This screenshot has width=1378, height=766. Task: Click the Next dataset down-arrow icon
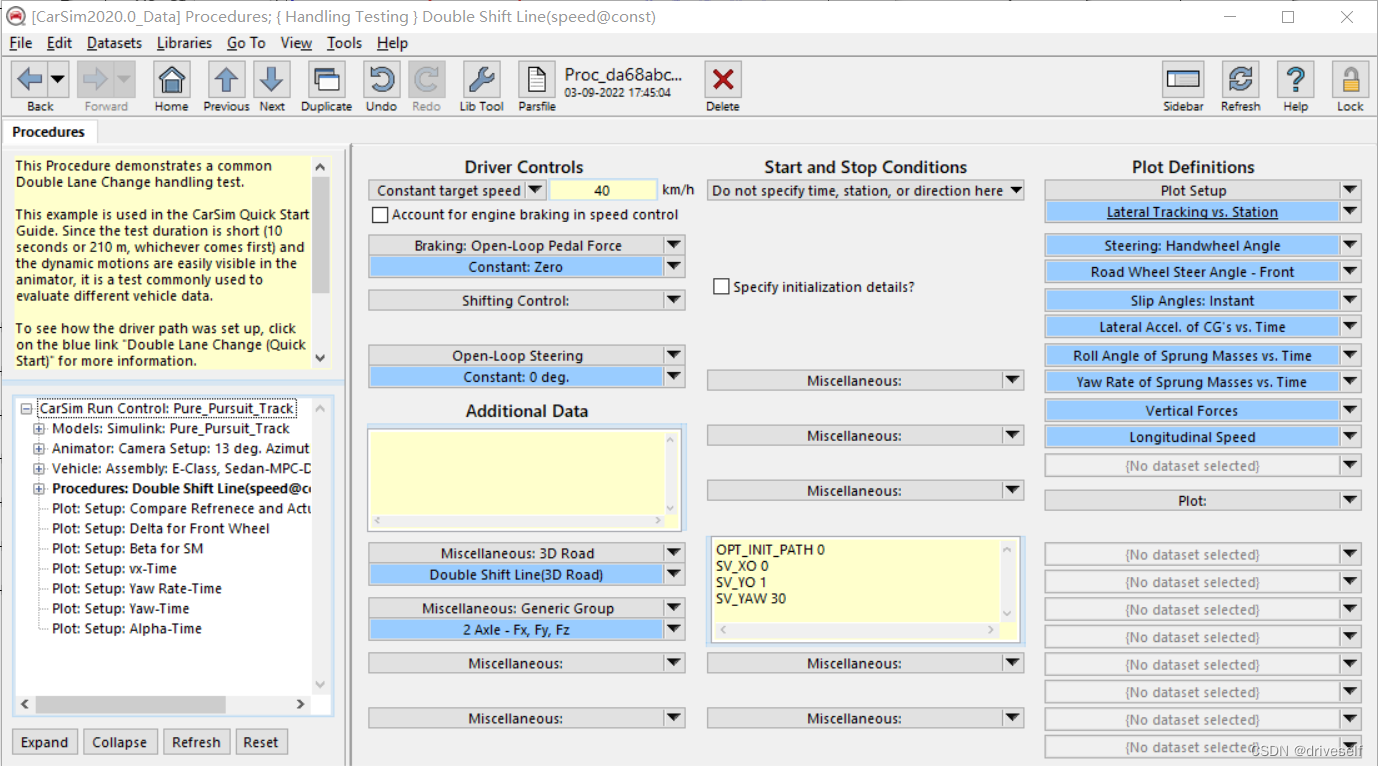[x=272, y=80]
